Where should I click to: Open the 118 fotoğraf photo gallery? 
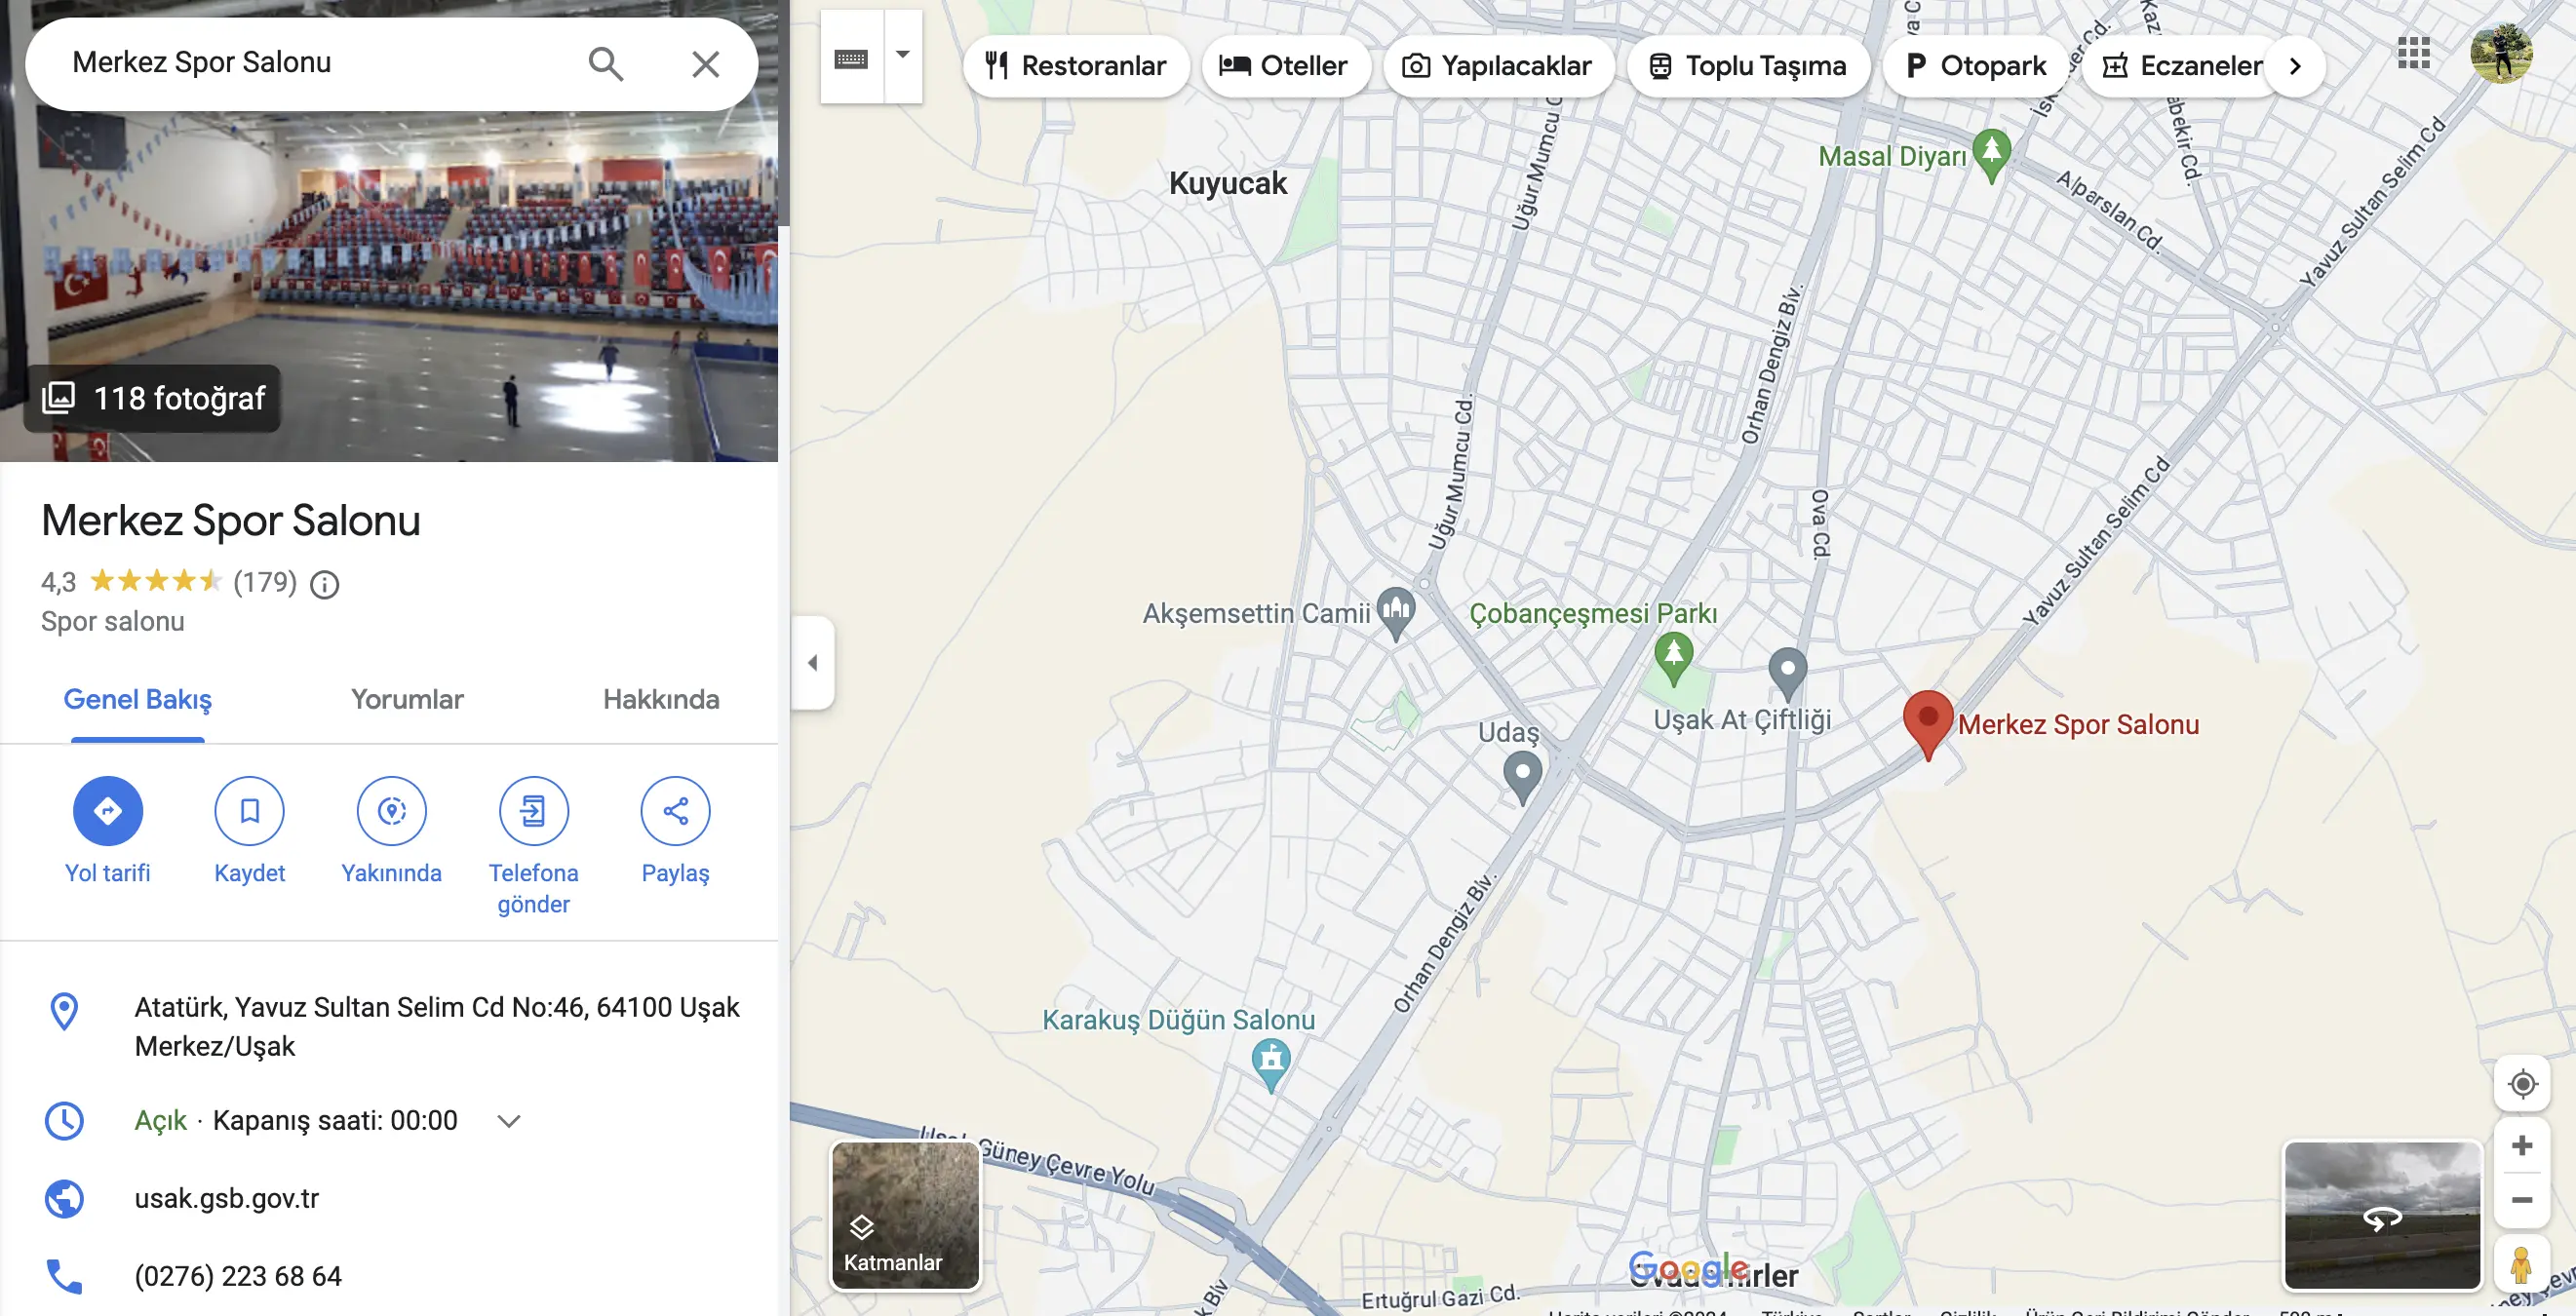coord(153,398)
